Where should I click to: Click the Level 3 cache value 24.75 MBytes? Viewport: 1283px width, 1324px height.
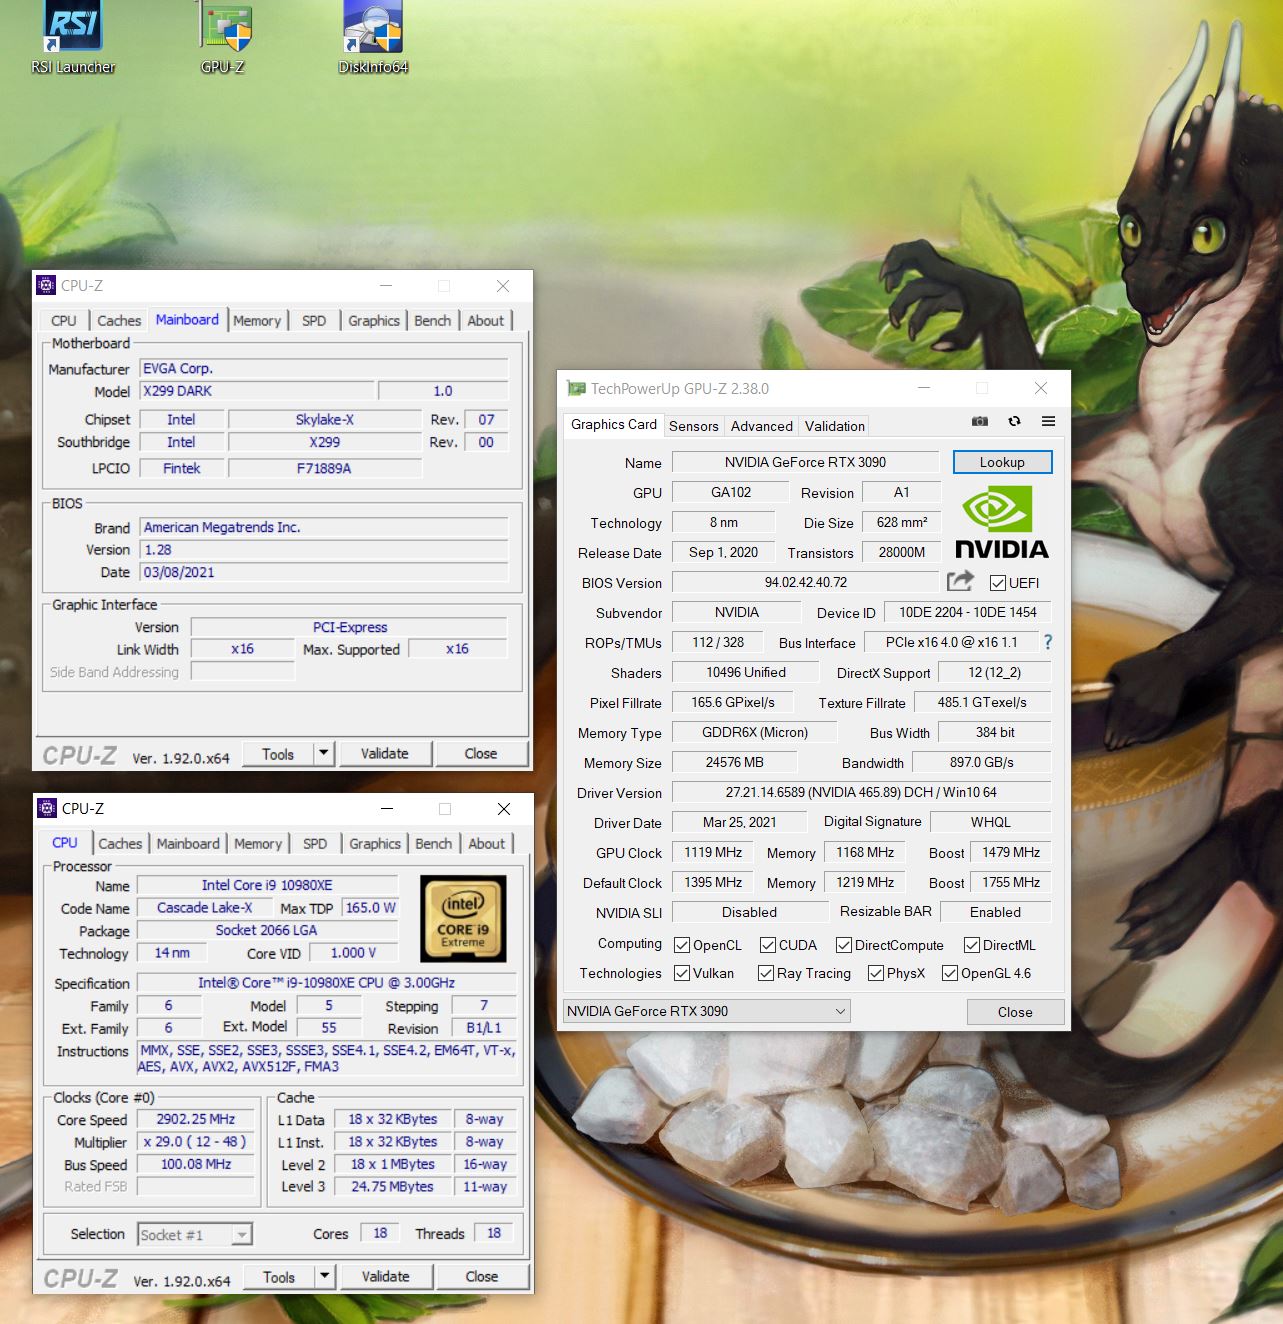click(x=392, y=1186)
